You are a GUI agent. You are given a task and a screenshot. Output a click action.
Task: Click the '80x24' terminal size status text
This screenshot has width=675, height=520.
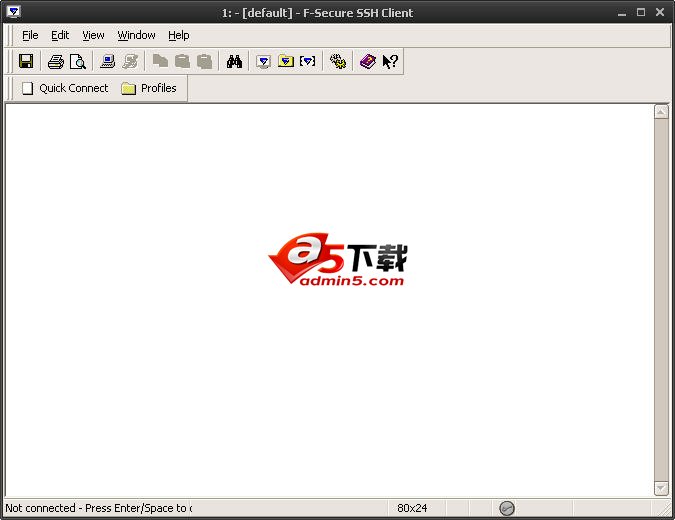coord(412,508)
